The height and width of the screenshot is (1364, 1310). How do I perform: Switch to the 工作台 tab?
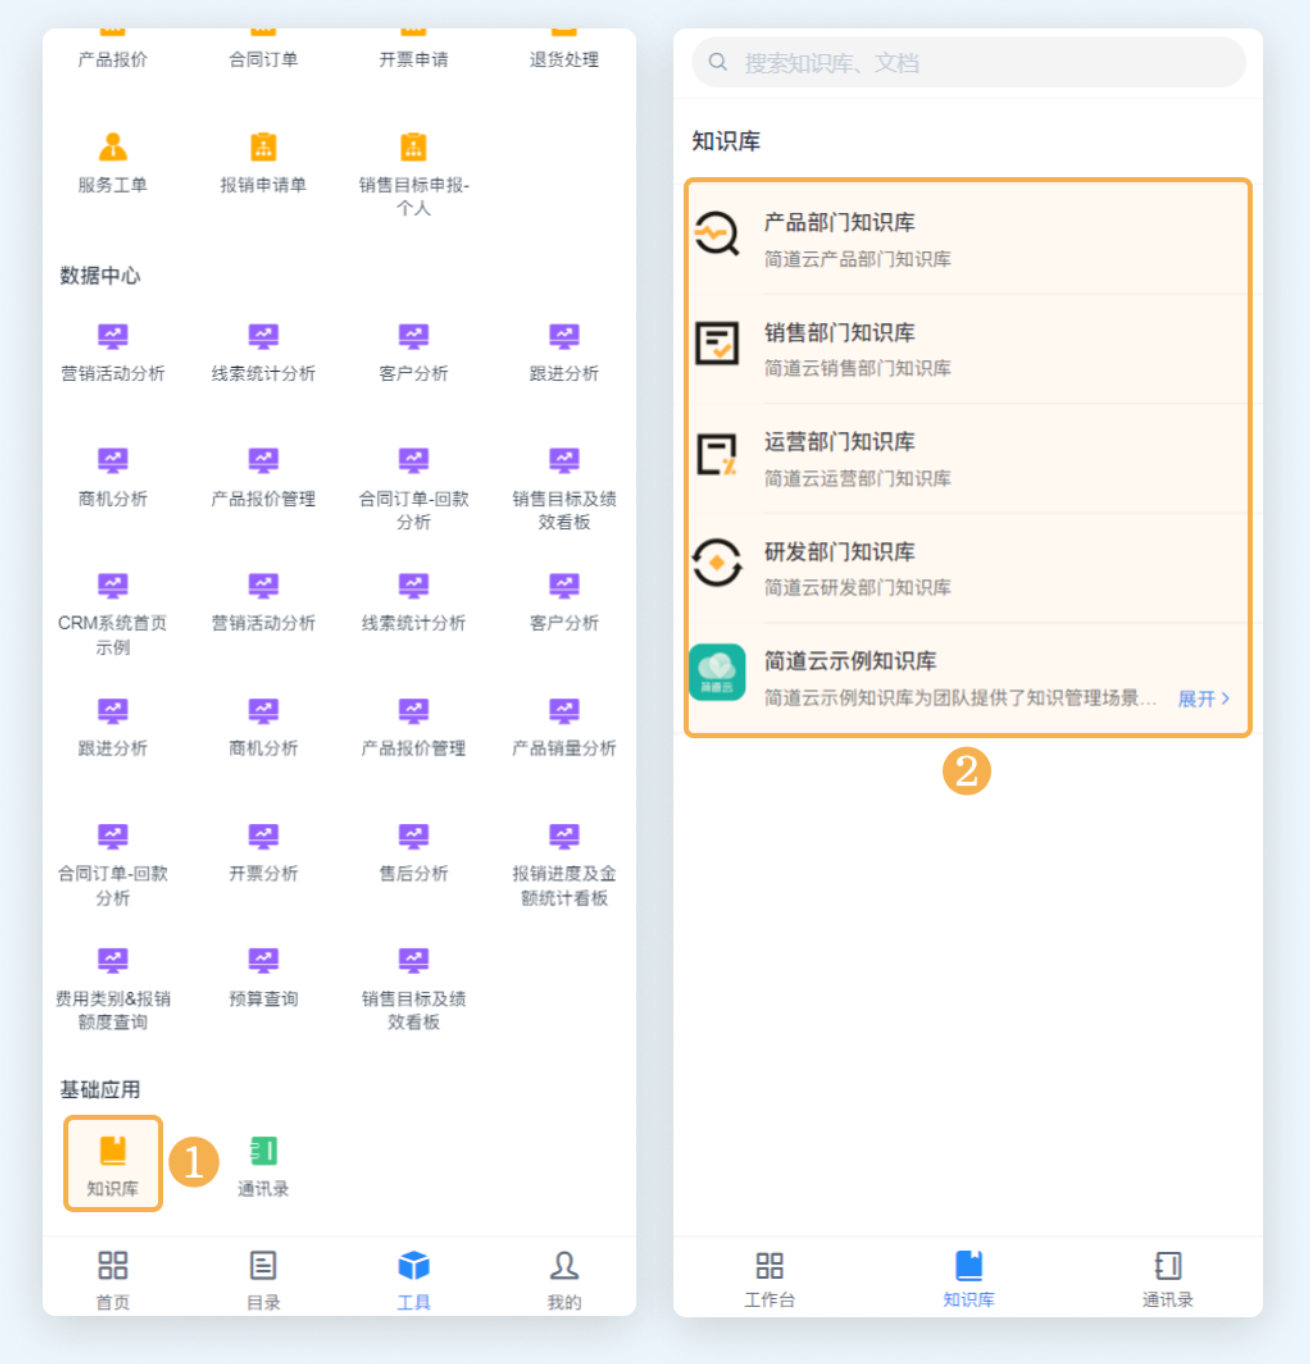click(769, 1279)
